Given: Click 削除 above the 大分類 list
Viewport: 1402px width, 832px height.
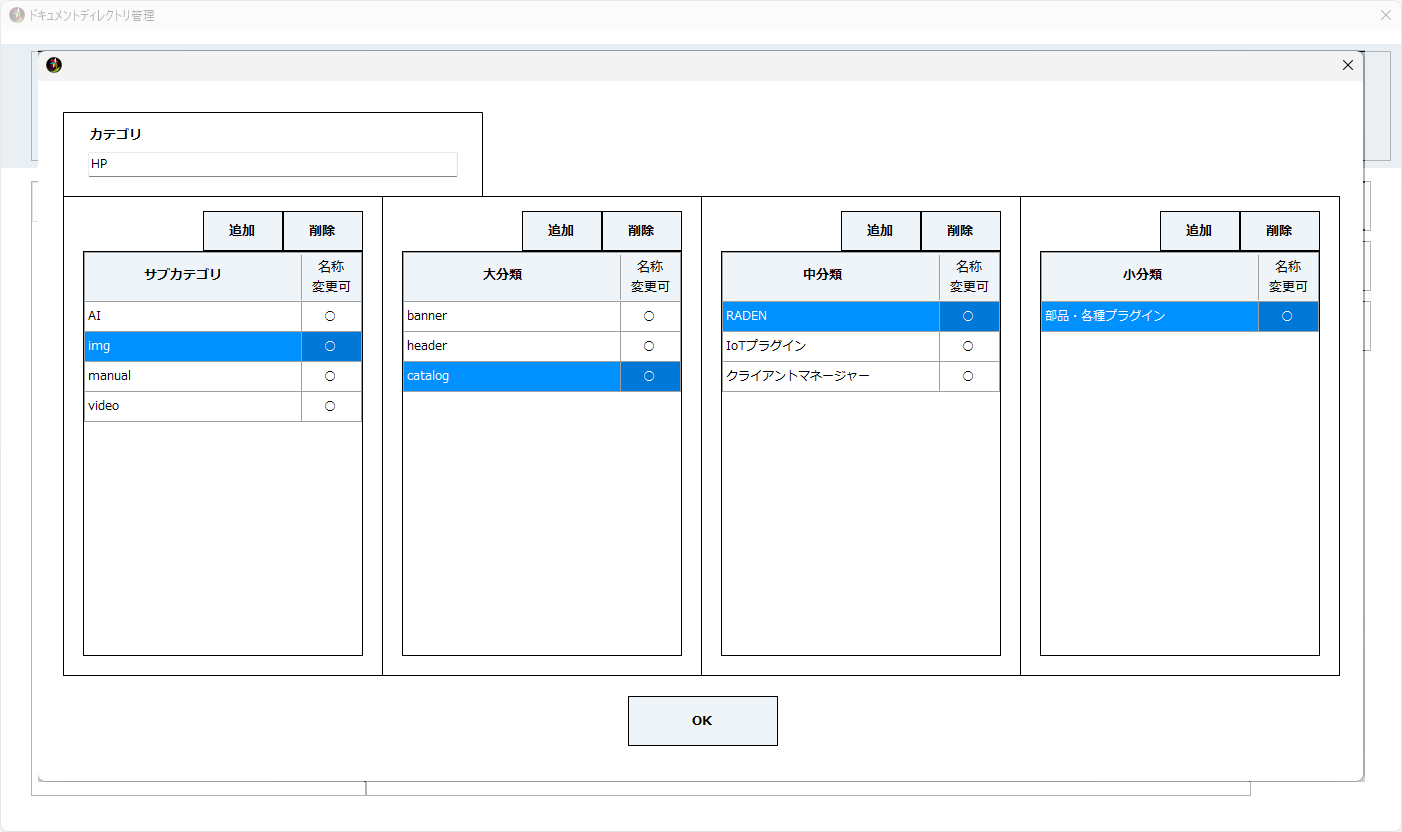Looking at the screenshot, I should [642, 231].
